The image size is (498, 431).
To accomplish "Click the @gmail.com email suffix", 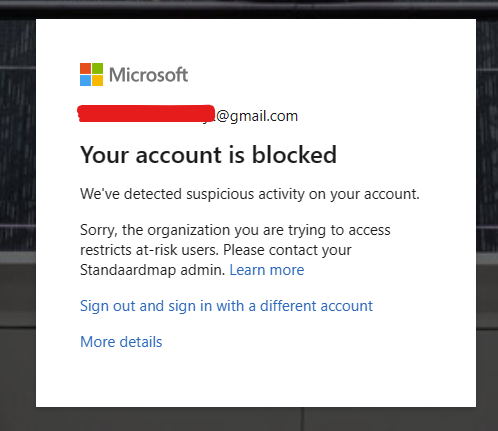I will tap(257, 116).
